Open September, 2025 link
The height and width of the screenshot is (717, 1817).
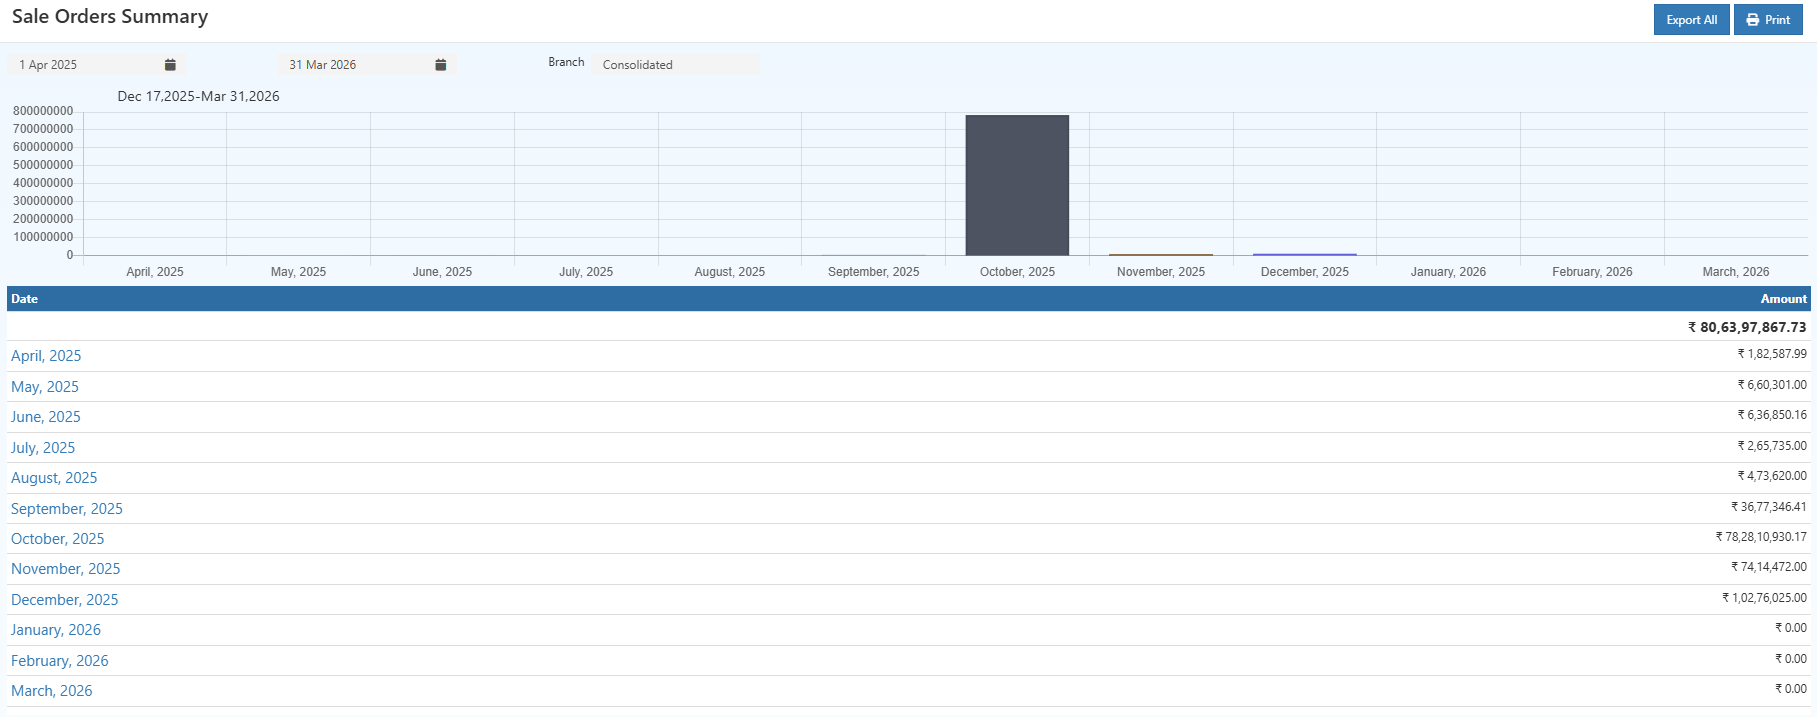(67, 509)
